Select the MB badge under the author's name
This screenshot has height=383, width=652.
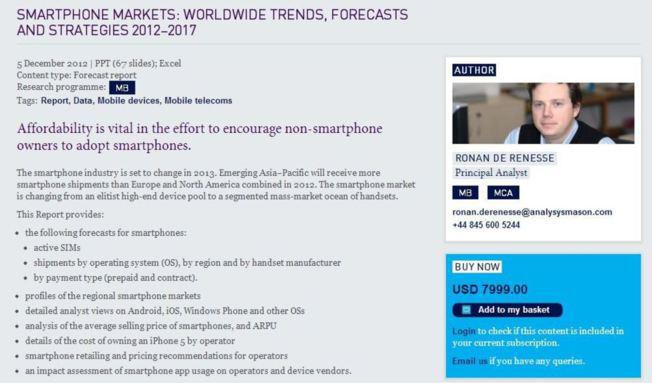(x=465, y=193)
